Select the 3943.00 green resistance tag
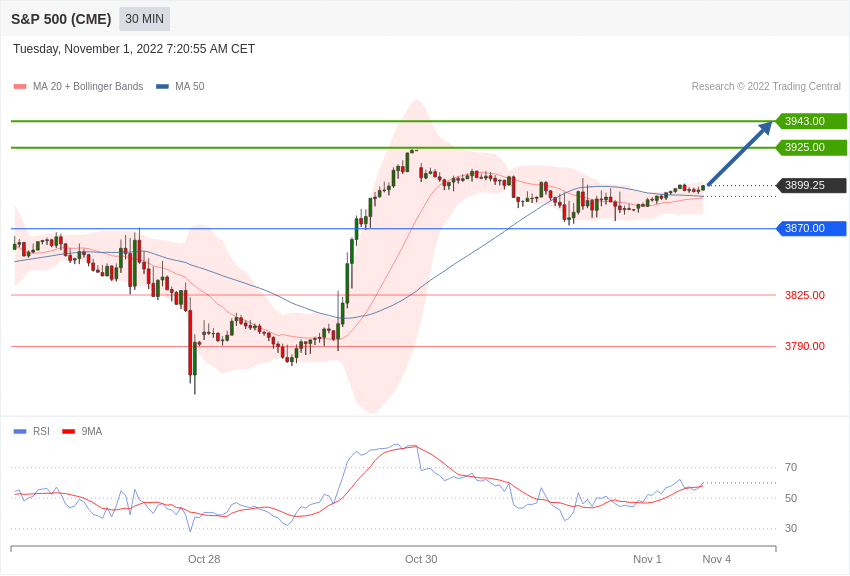Viewport: 850px width, 576px height. [x=811, y=121]
